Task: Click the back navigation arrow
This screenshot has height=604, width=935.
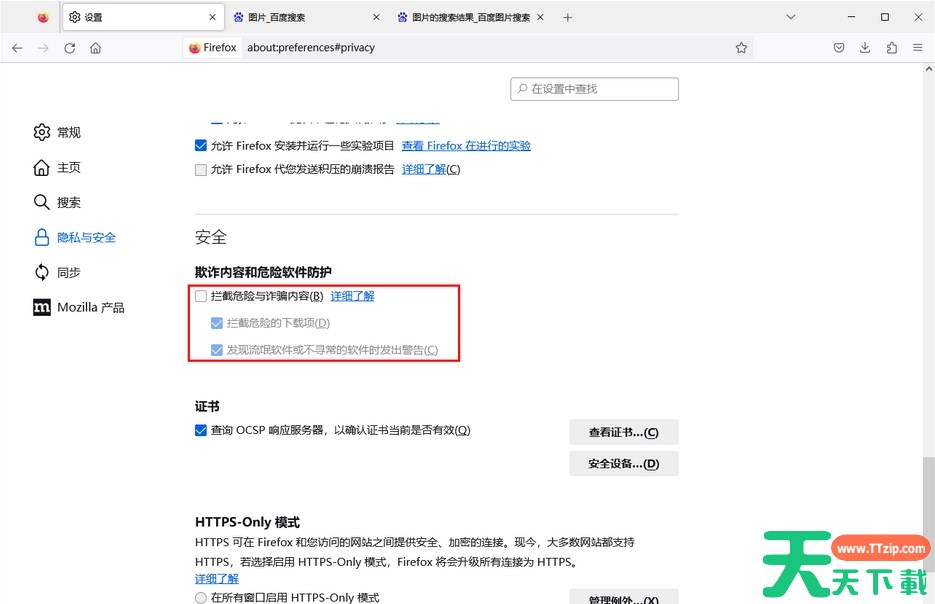Action: (x=17, y=48)
